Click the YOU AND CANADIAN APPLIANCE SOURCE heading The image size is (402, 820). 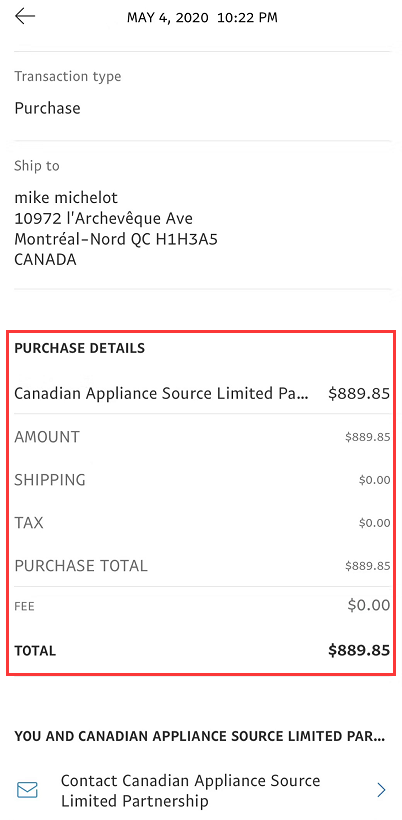[200, 736]
